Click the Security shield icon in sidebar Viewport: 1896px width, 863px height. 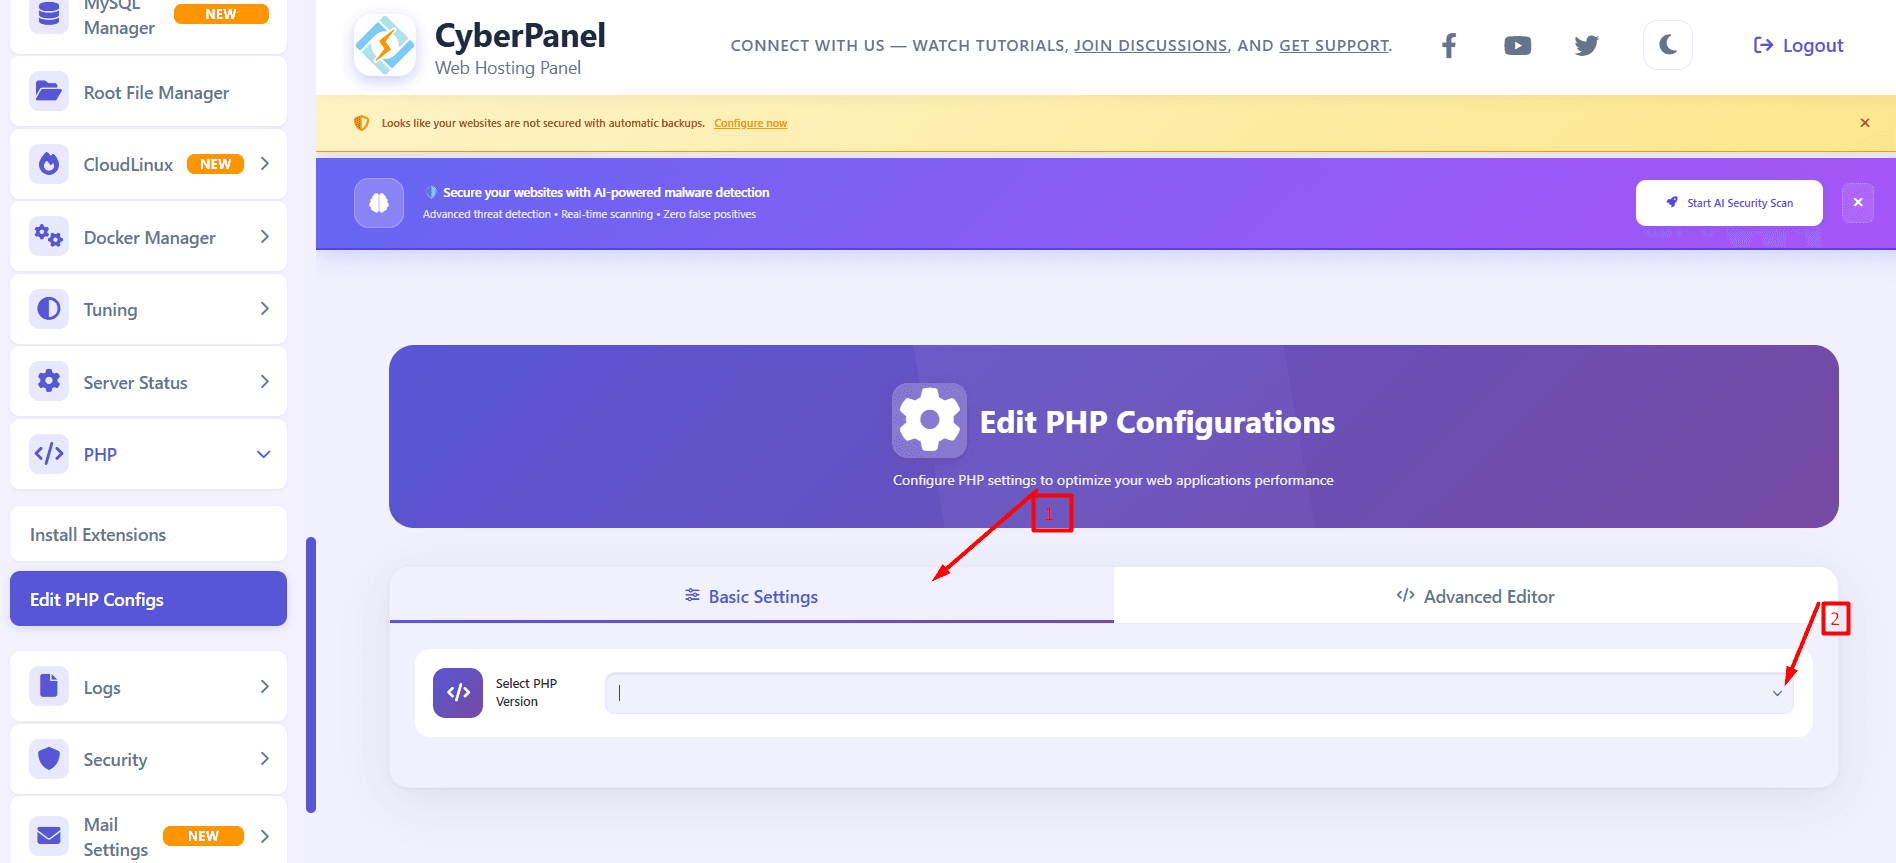(x=49, y=759)
